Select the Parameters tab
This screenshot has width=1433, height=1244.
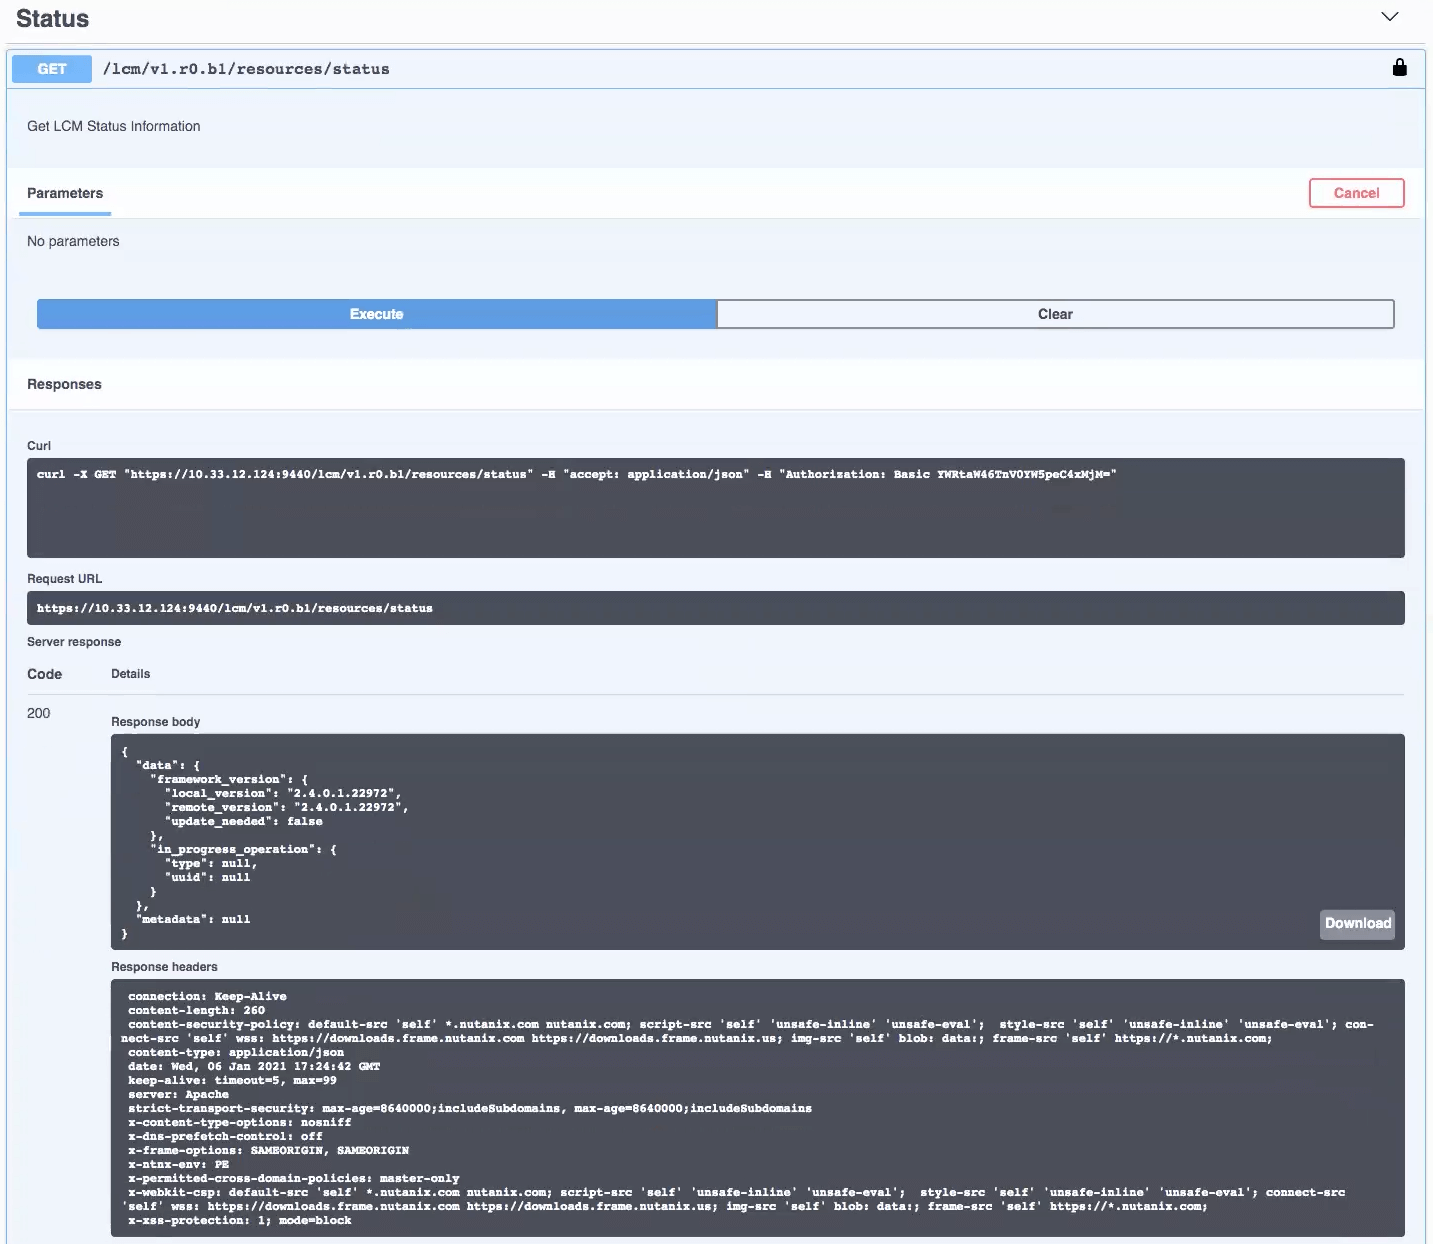(65, 193)
